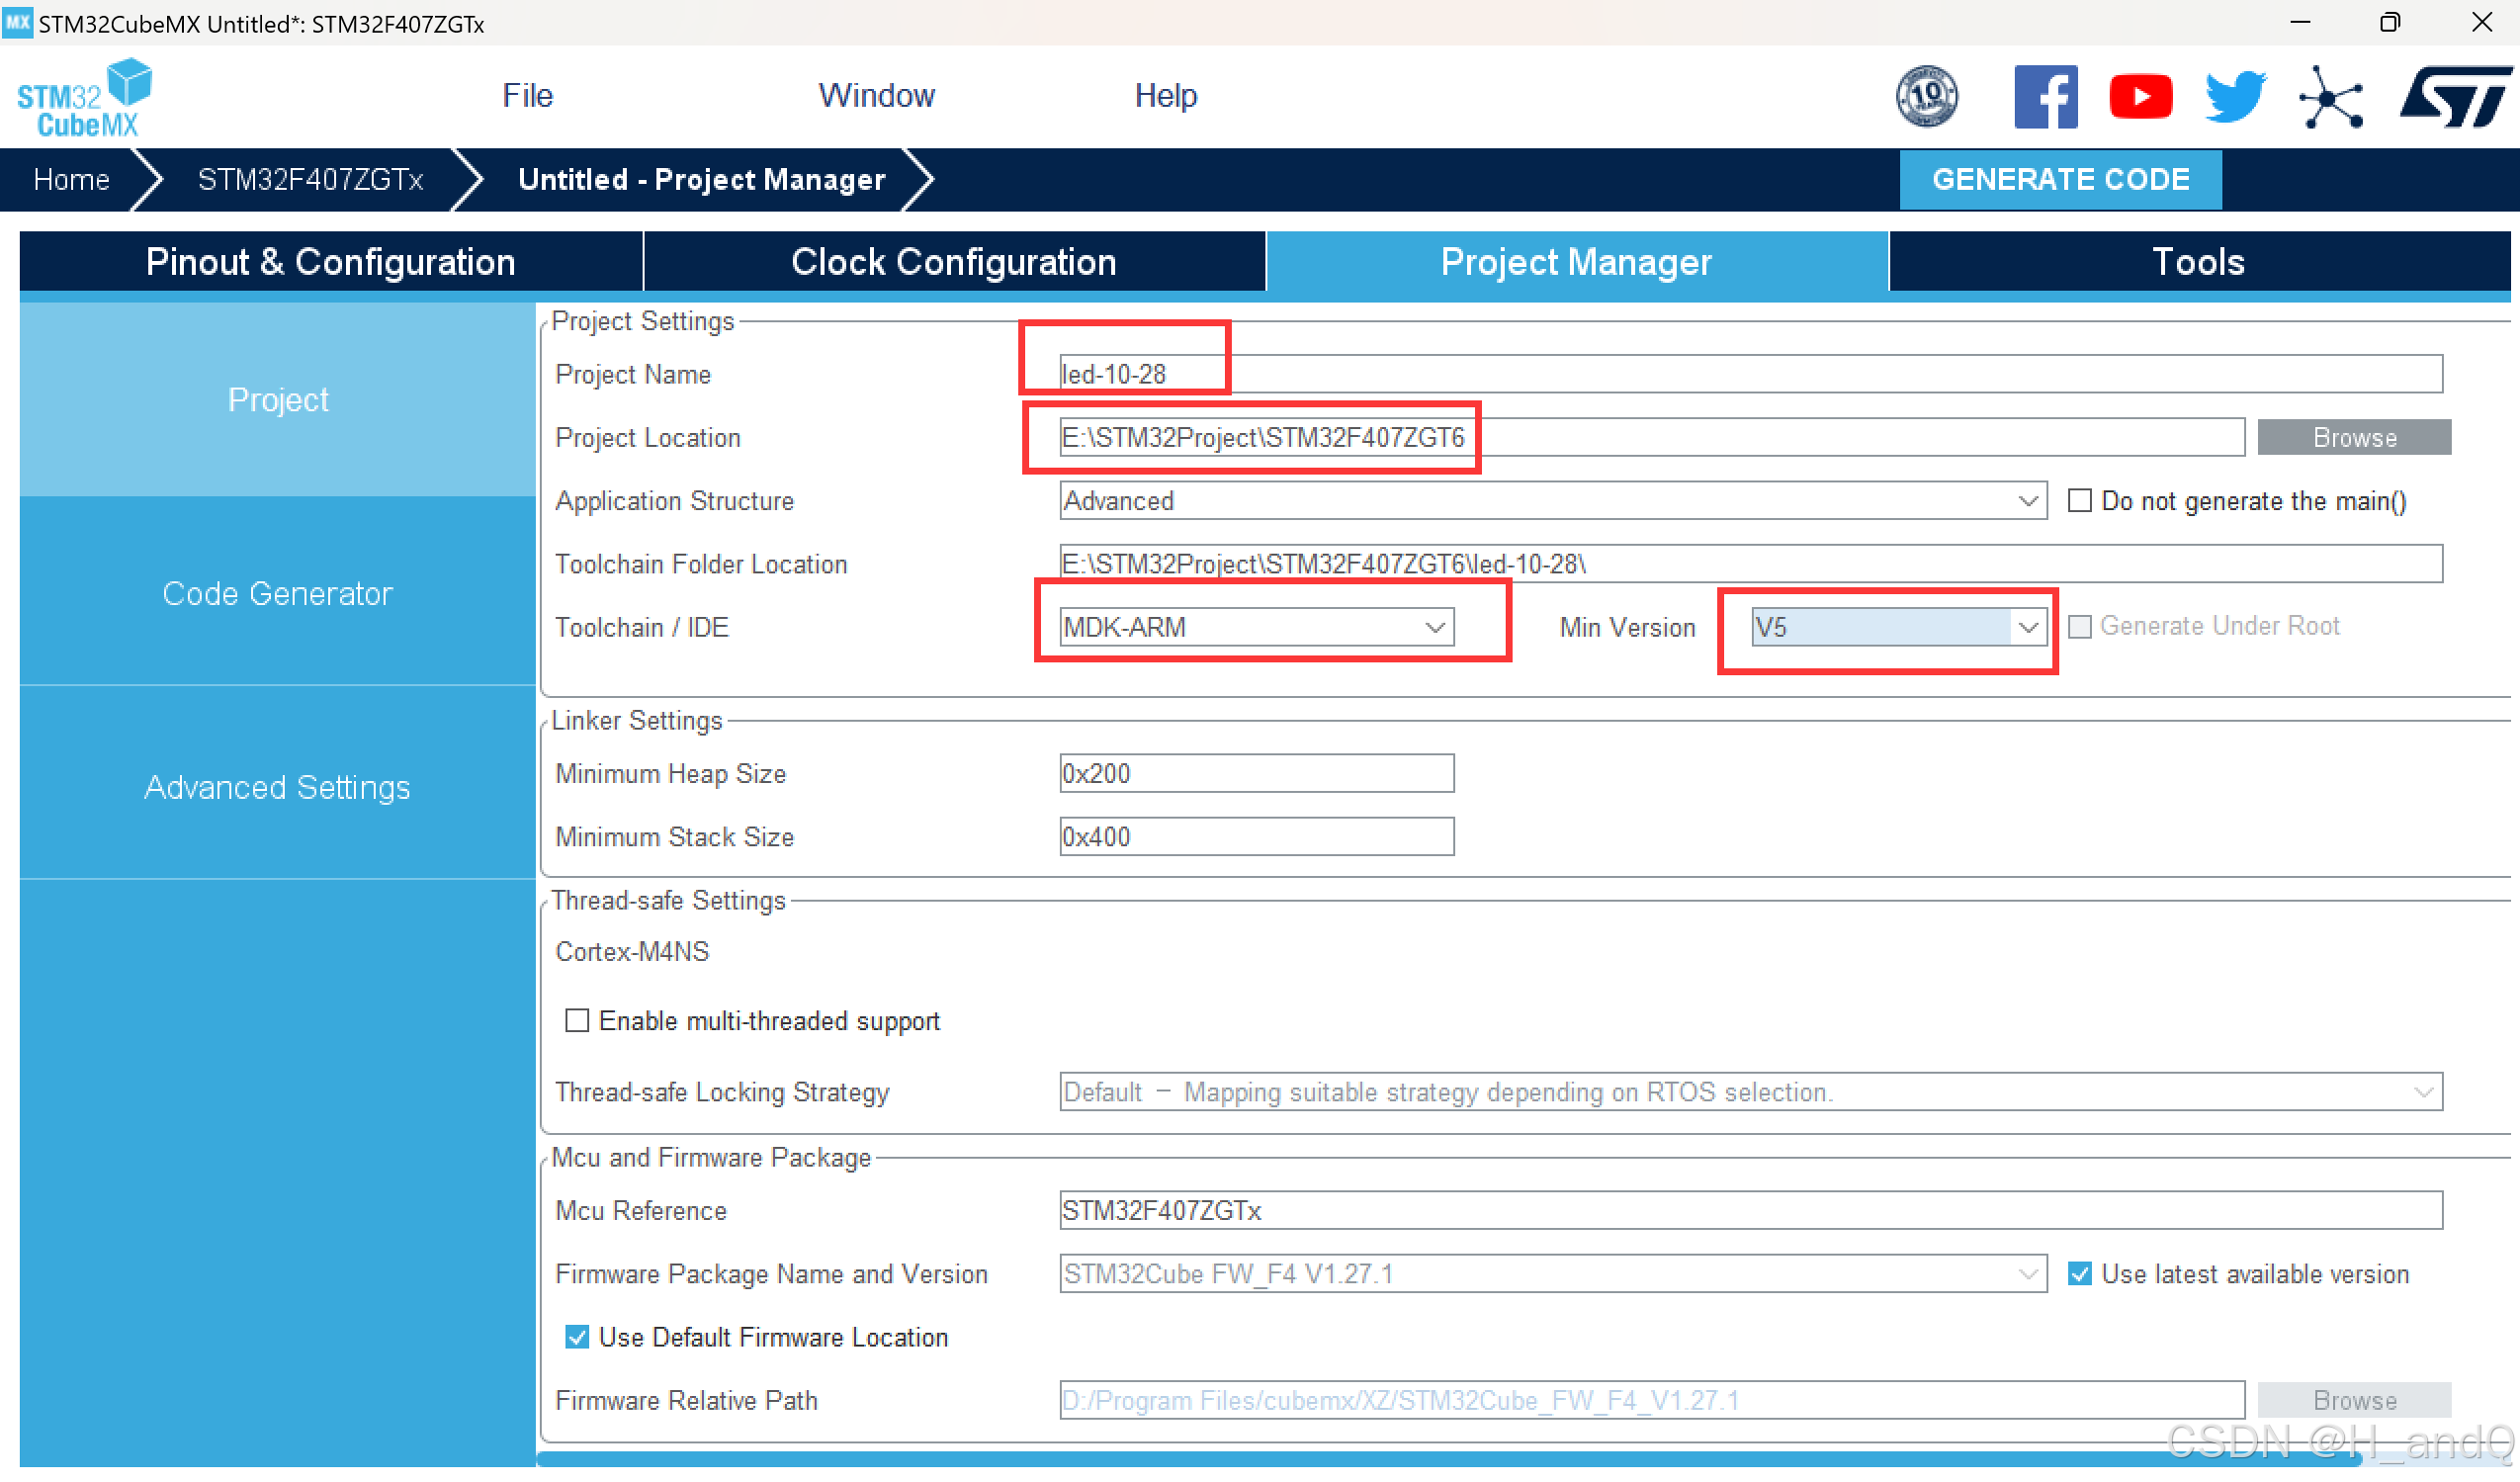The height and width of the screenshot is (1482, 2520).
Task: Click the GENERATE CODE button
Action: 2060,180
